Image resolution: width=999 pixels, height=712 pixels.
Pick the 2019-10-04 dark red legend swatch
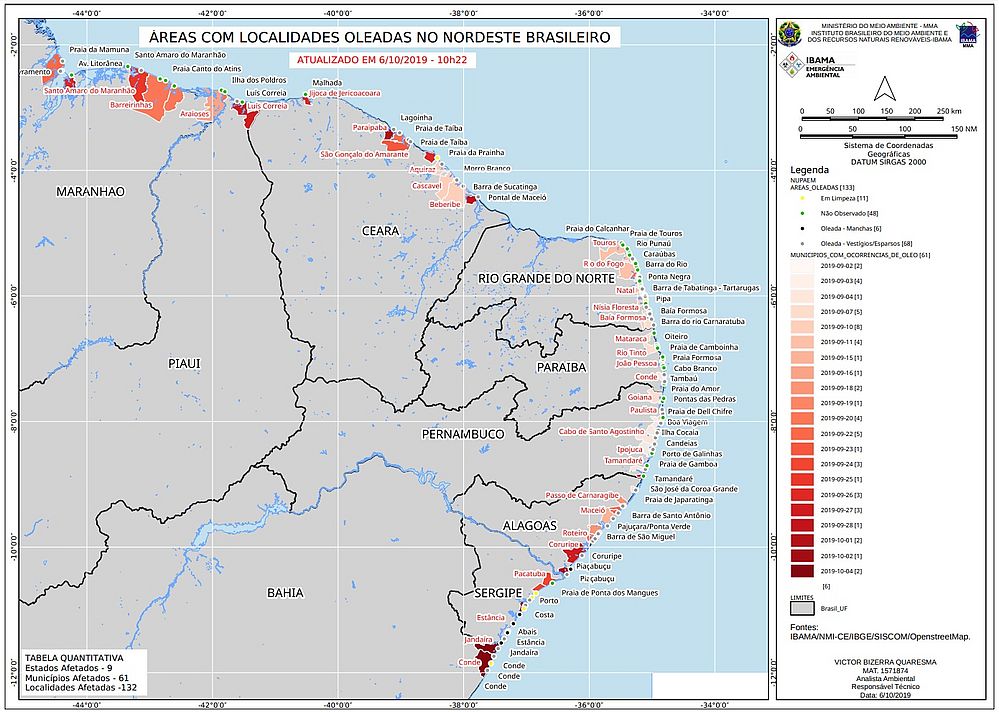click(x=804, y=570)
